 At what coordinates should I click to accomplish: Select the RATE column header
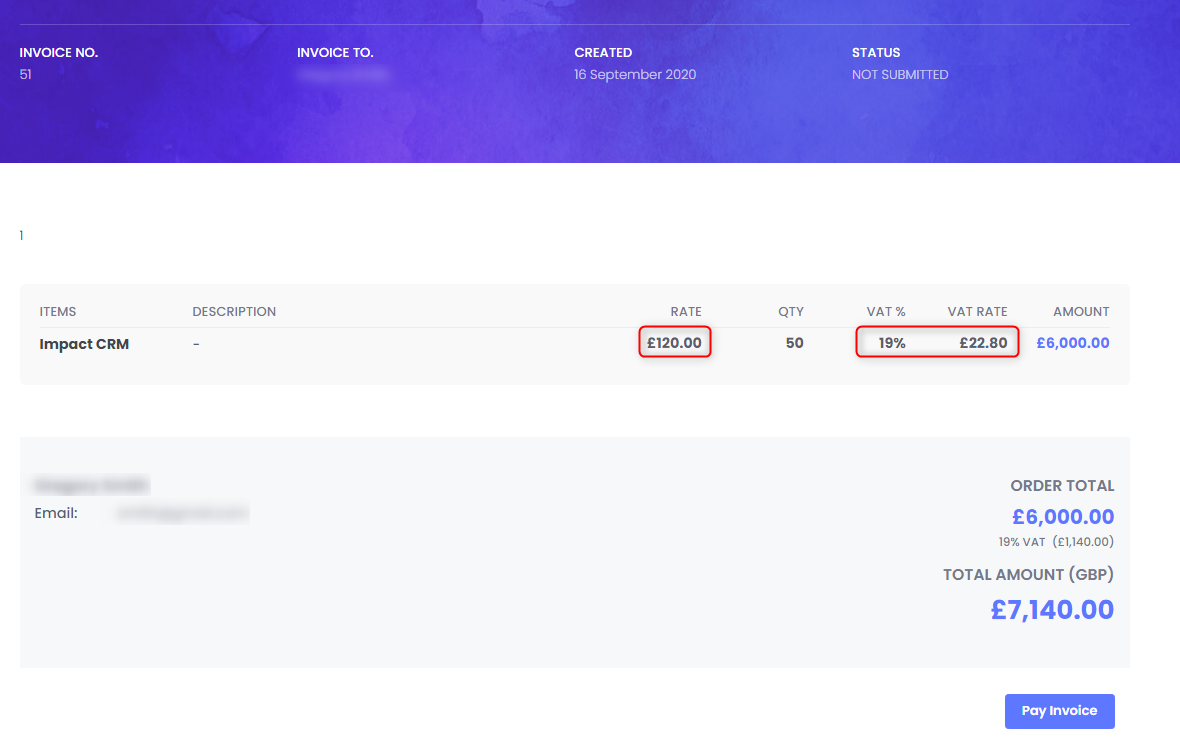coord(686,311)
